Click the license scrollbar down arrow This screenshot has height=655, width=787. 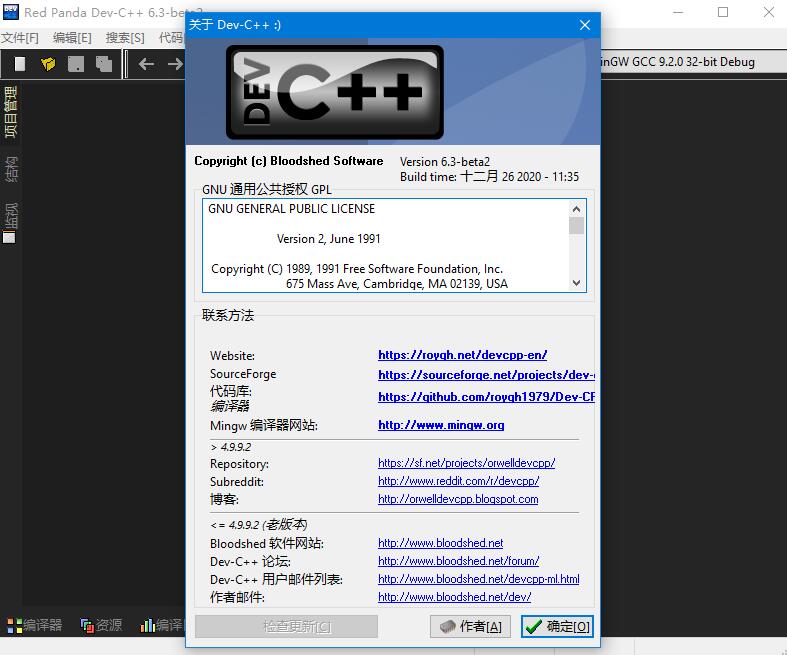click(577, 283)
